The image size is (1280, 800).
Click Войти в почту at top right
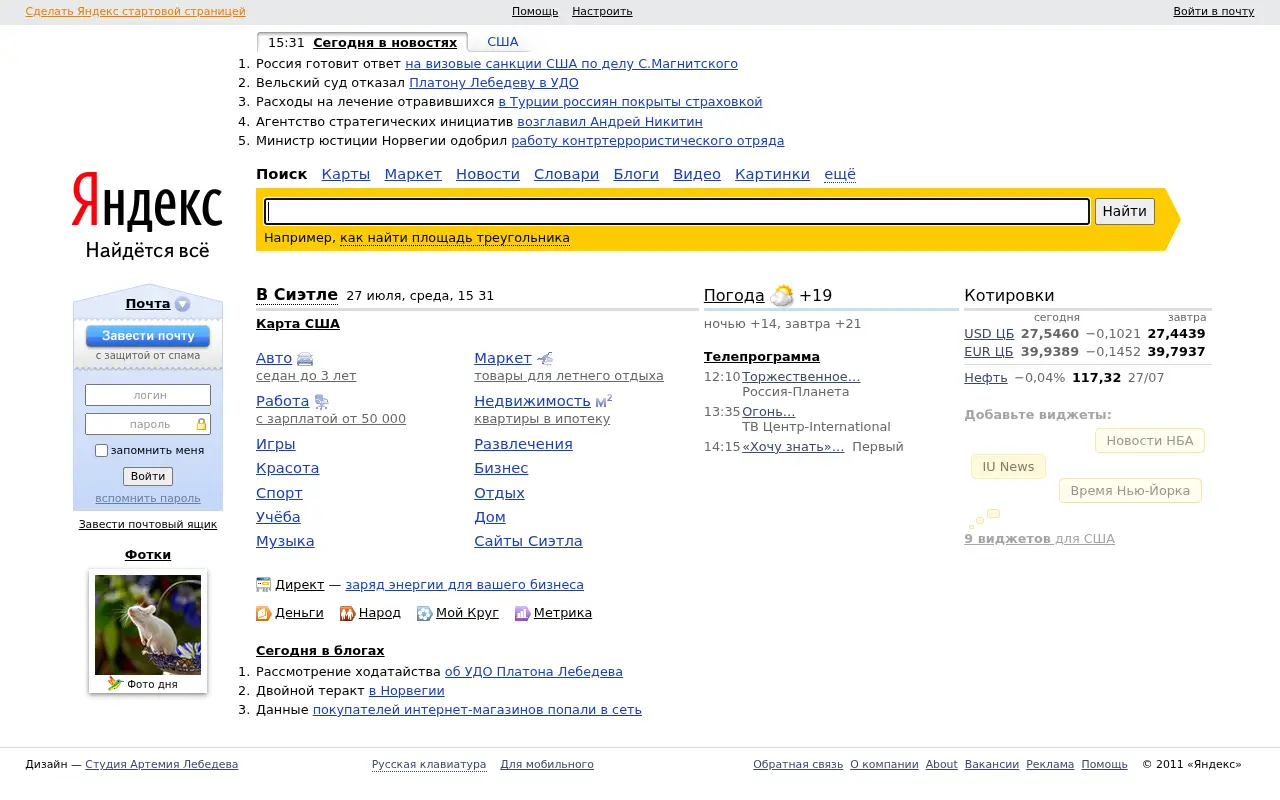tap(1213, 11)
